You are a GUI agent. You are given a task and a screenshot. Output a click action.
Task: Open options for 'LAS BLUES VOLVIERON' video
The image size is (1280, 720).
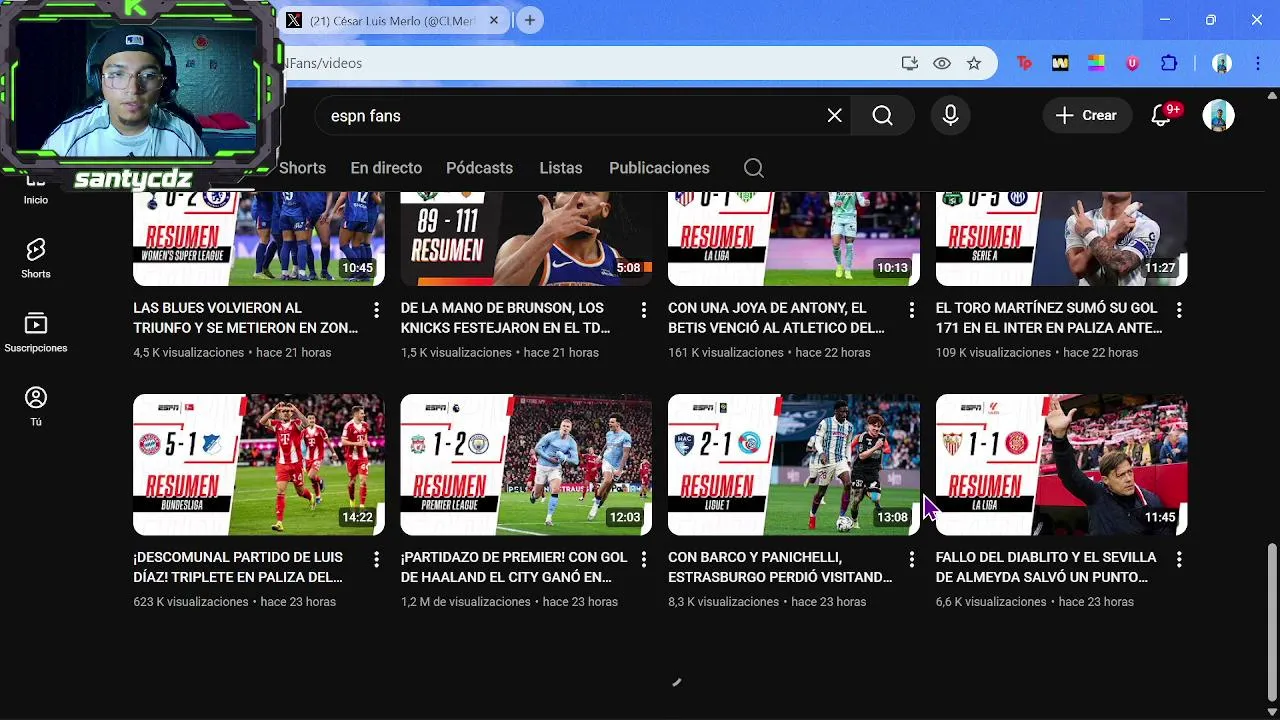point(376,310)
